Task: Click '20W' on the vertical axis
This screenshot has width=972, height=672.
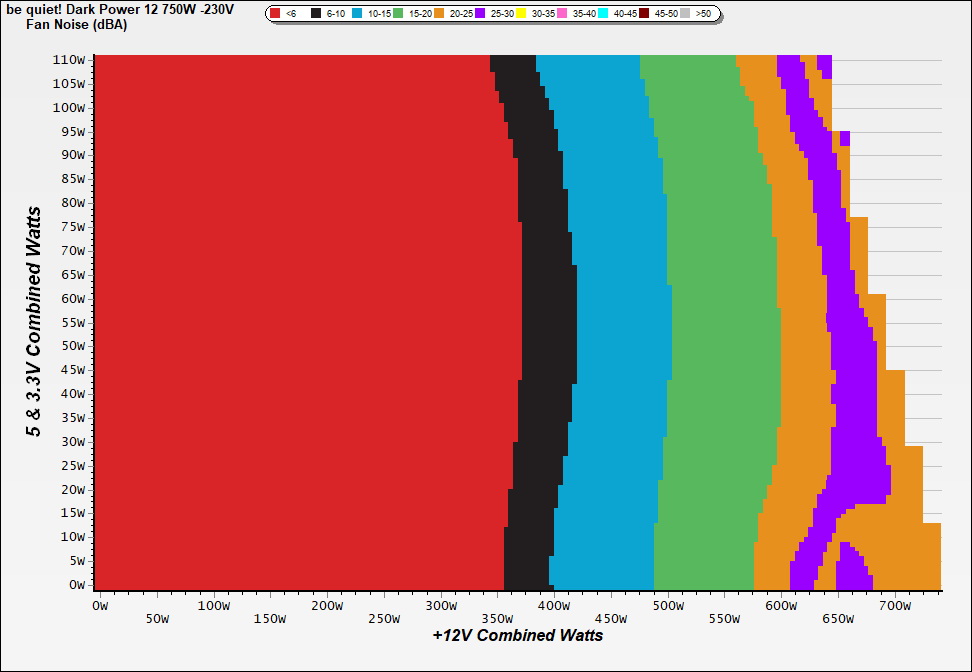Action: (x=73, y=490)
